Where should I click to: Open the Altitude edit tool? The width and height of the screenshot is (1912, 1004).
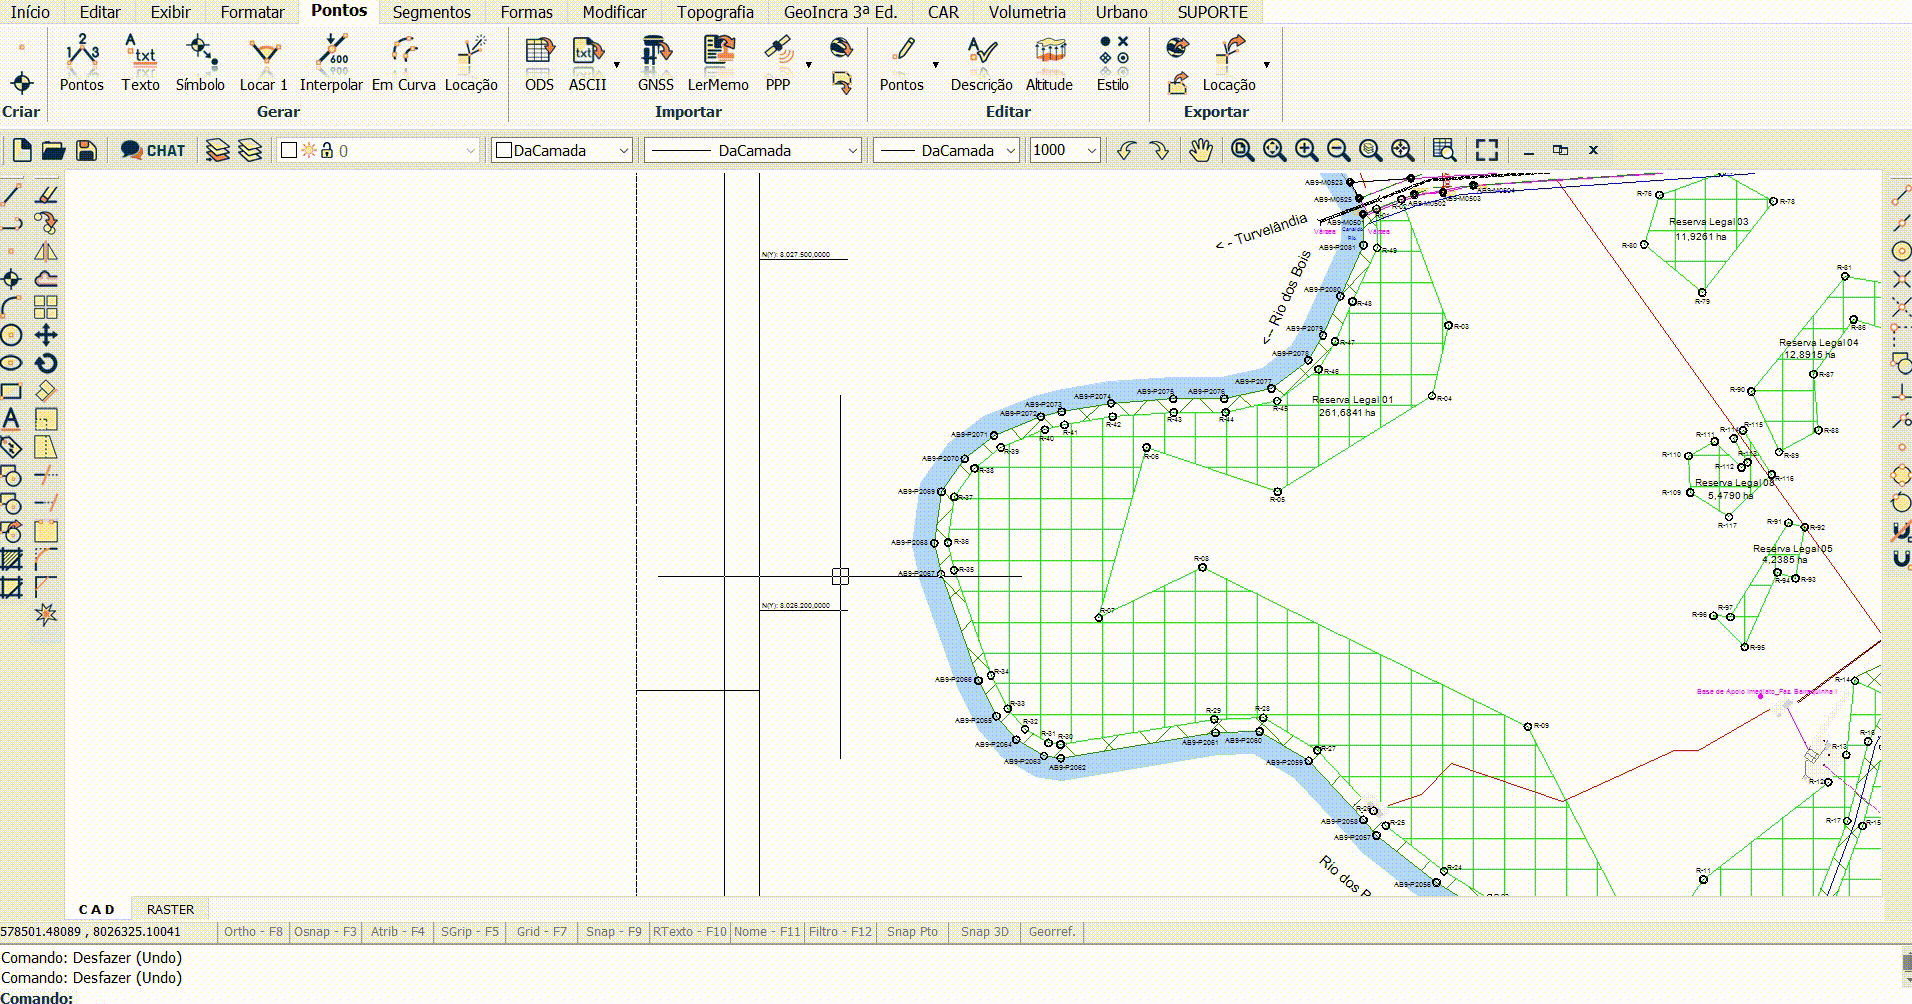(x=1049, y=63)
